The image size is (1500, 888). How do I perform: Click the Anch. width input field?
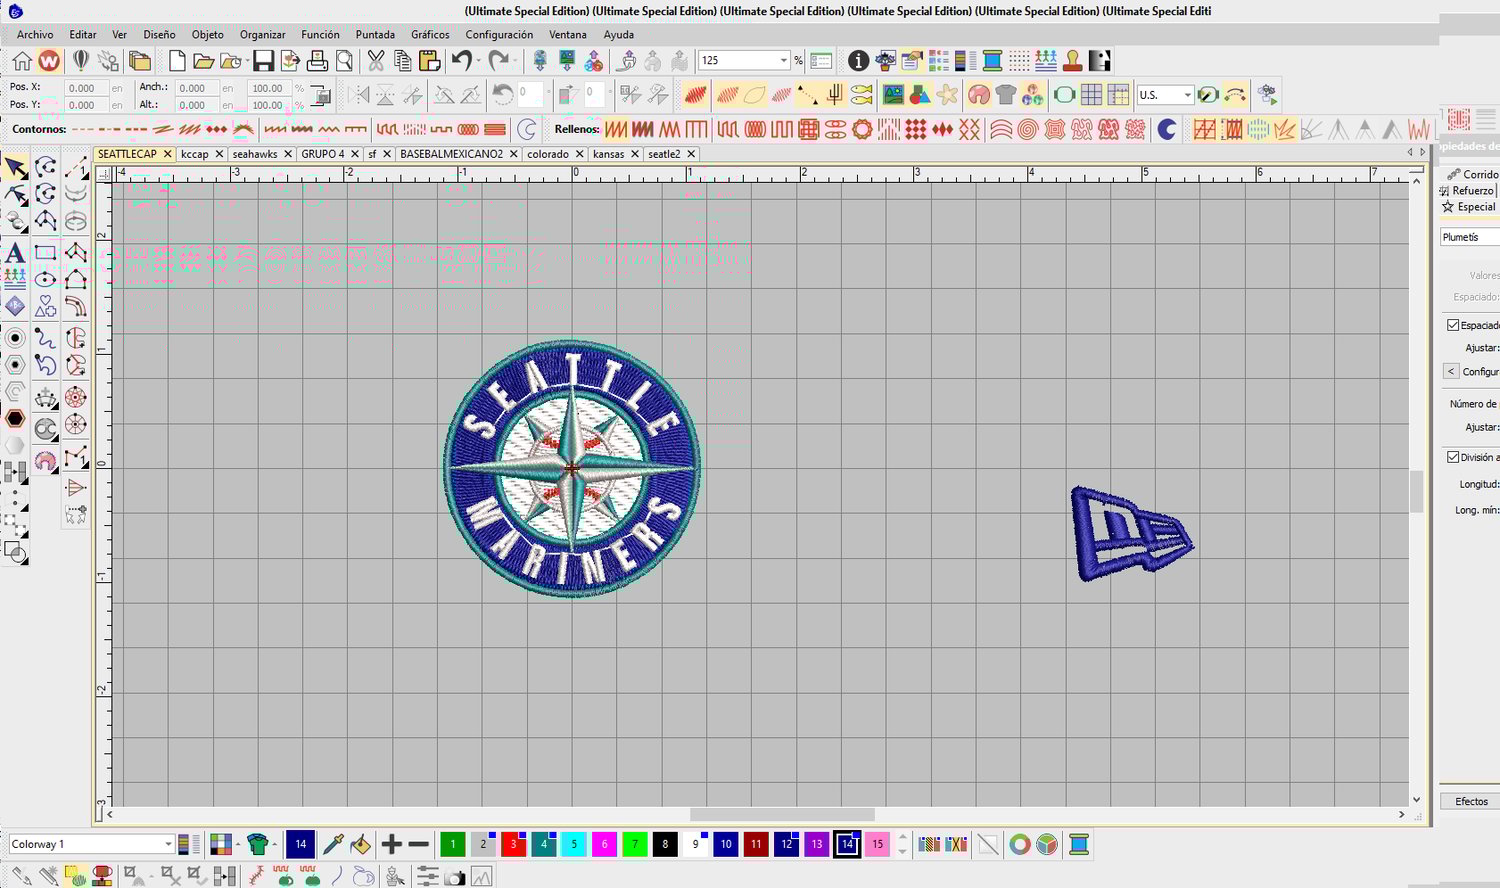[x=196, y=88]
